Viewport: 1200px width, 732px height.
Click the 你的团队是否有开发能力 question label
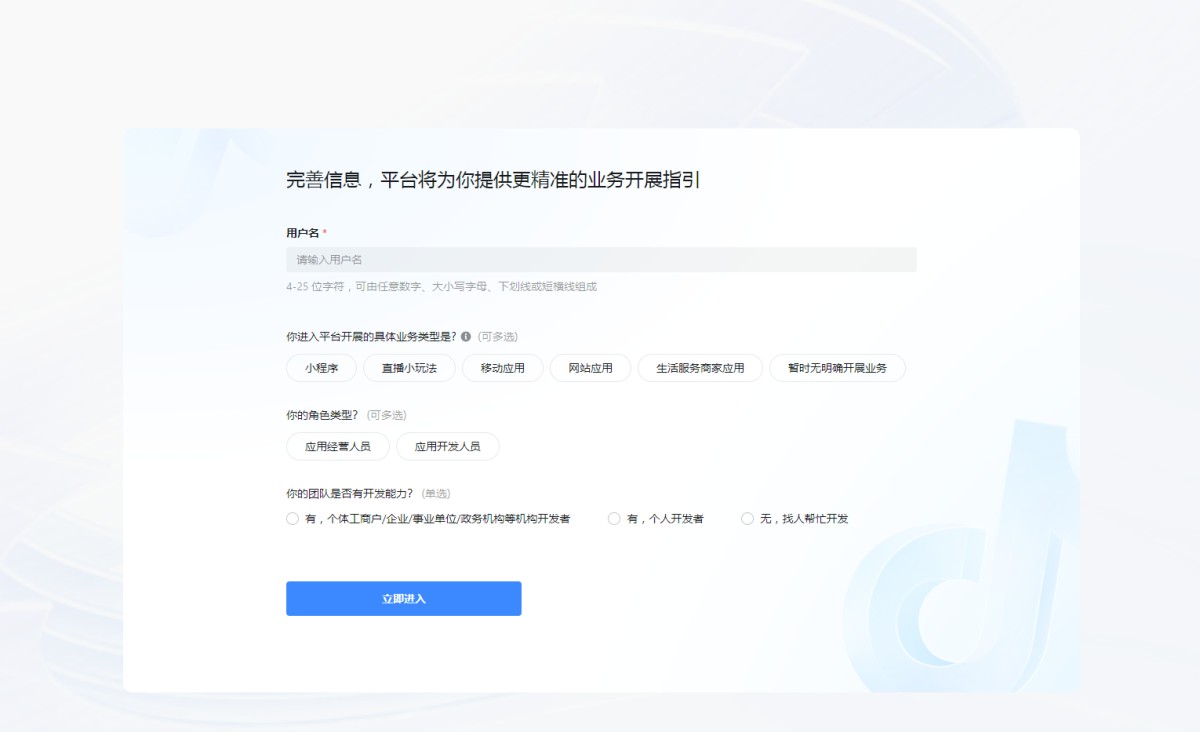click(350, 493)
